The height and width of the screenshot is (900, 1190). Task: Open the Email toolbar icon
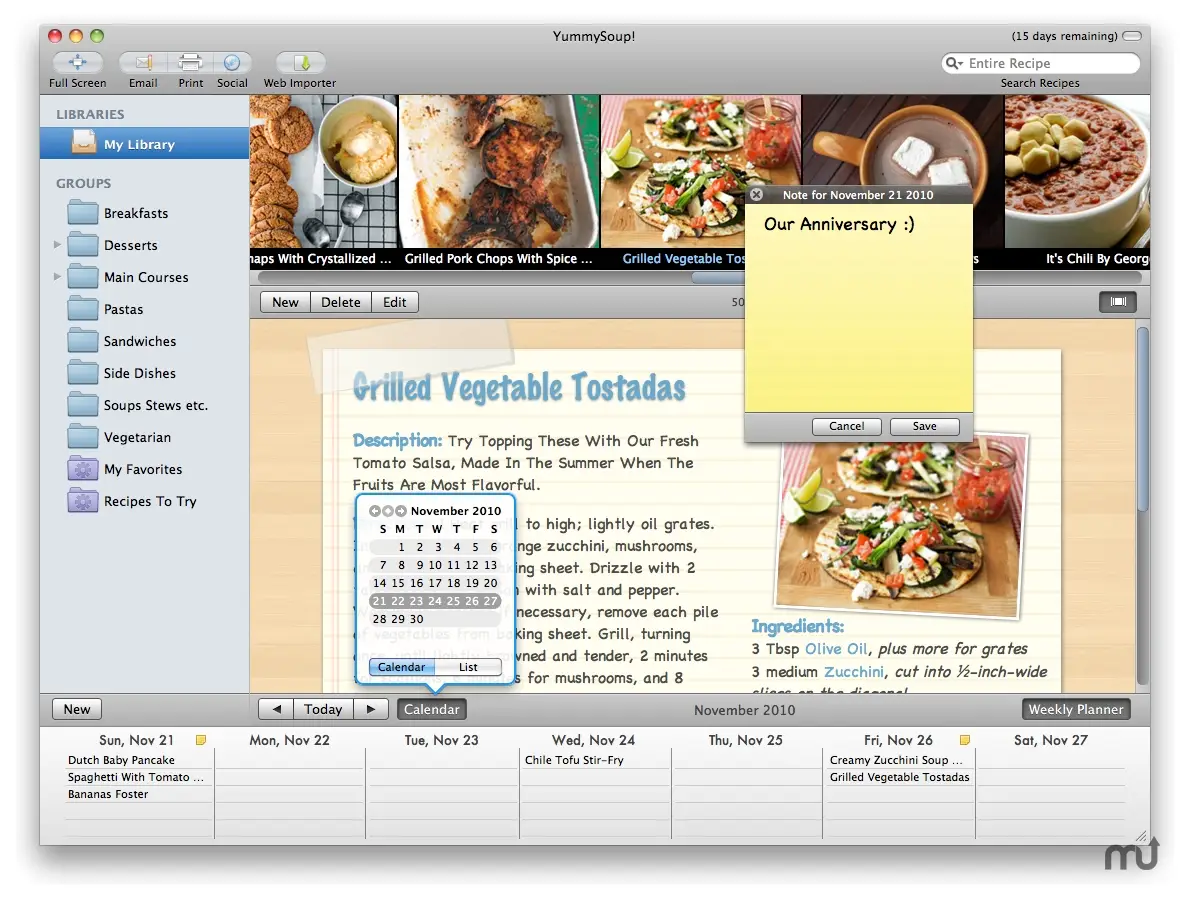pyautogui.click(x=143, y=62)
